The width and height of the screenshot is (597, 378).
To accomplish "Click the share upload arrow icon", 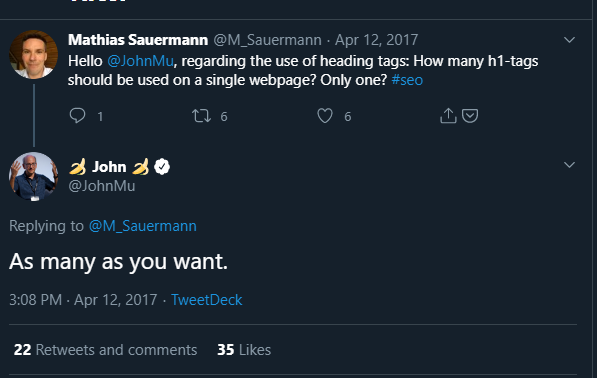I will click(448, 115).
